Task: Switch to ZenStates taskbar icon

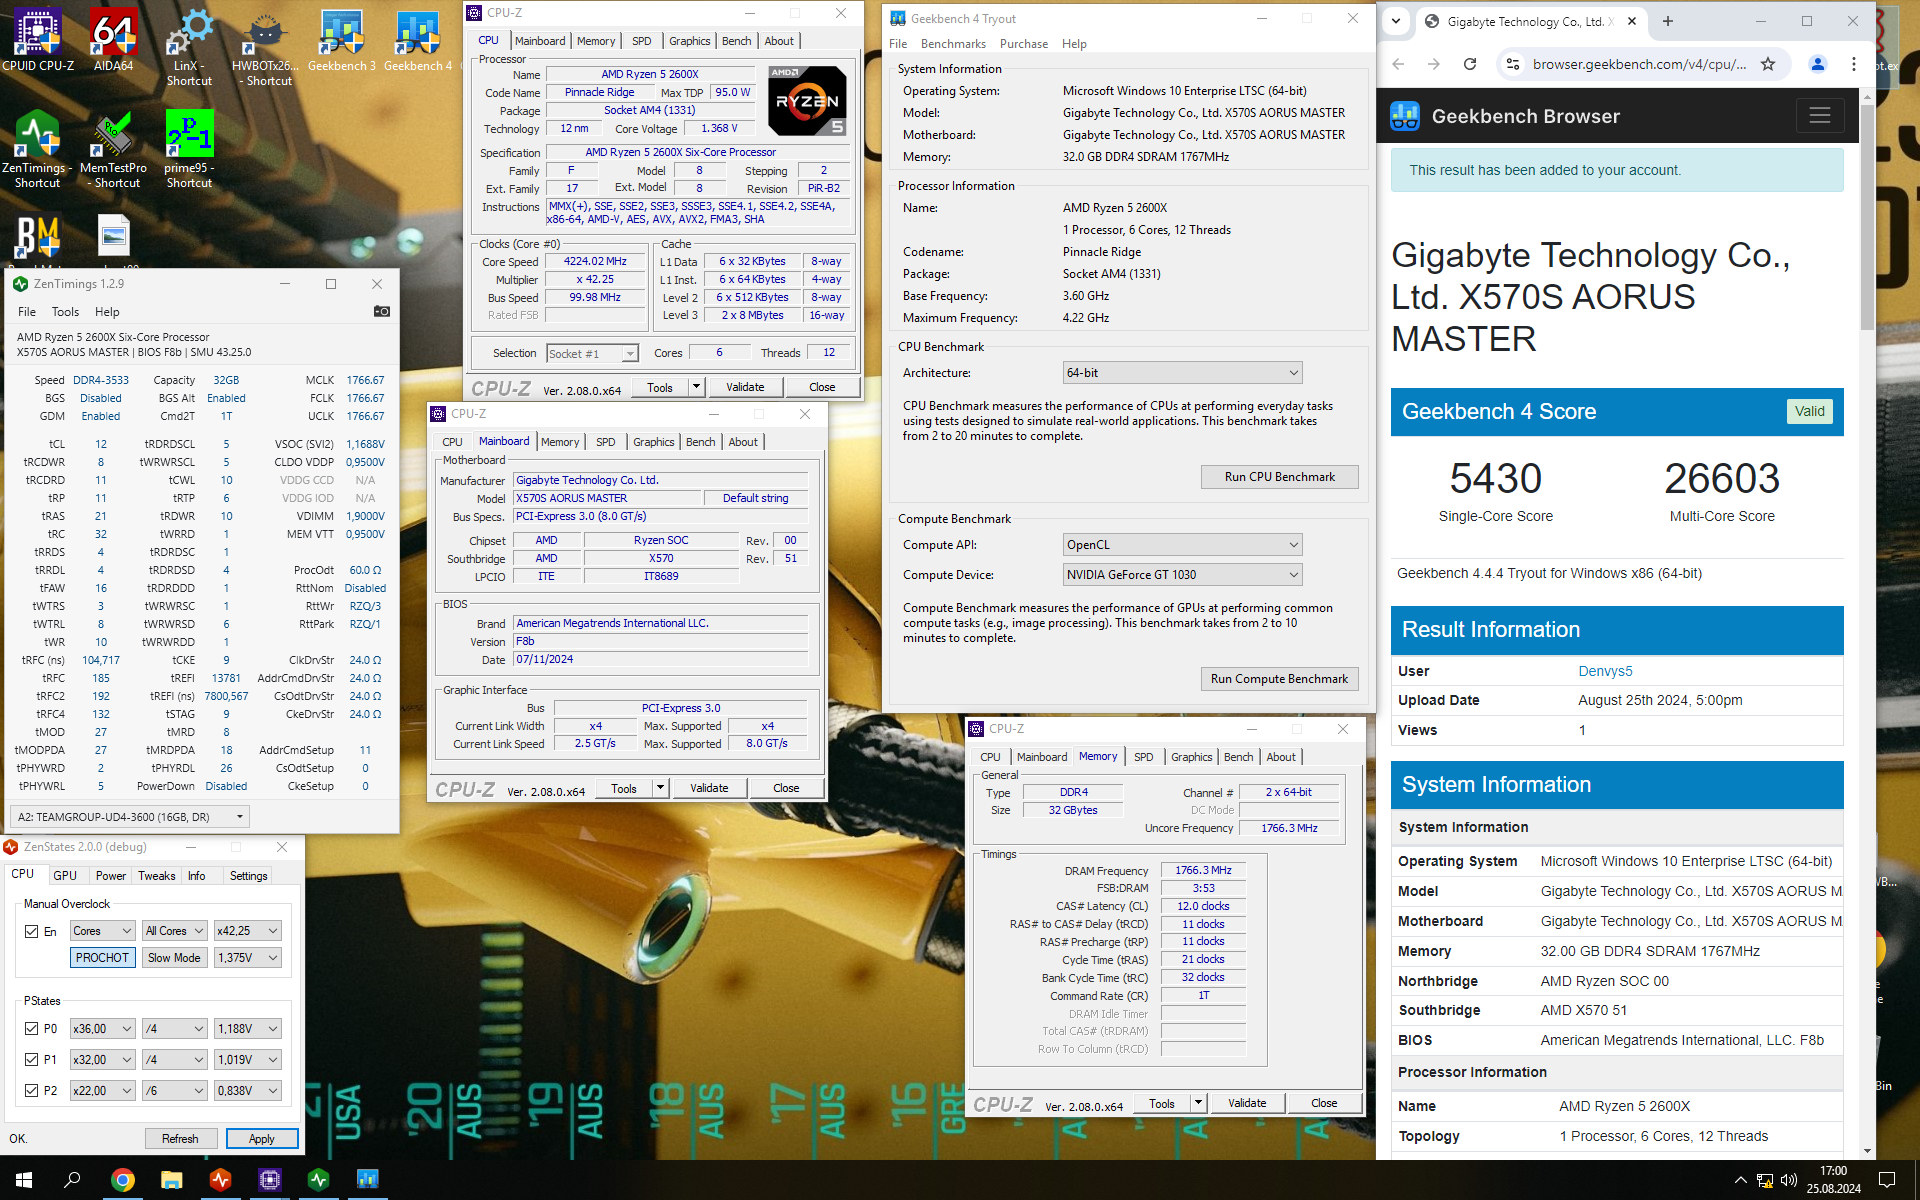Action: tap(220, 1180)
